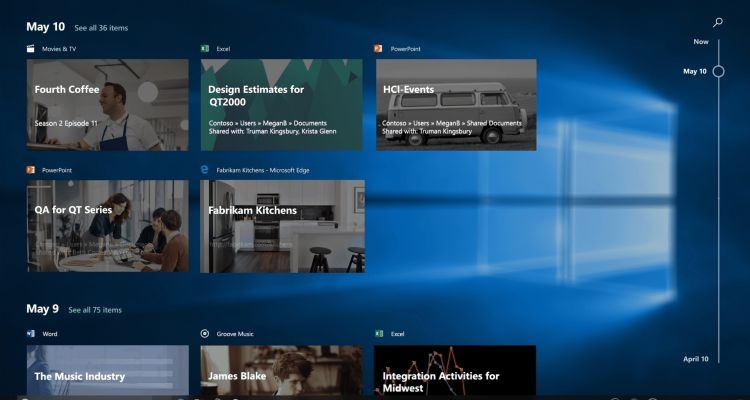The width and height of the screenshot is (750, 400).
Task: Open the Fourth Coffee activity card
Action: [108, 105]
